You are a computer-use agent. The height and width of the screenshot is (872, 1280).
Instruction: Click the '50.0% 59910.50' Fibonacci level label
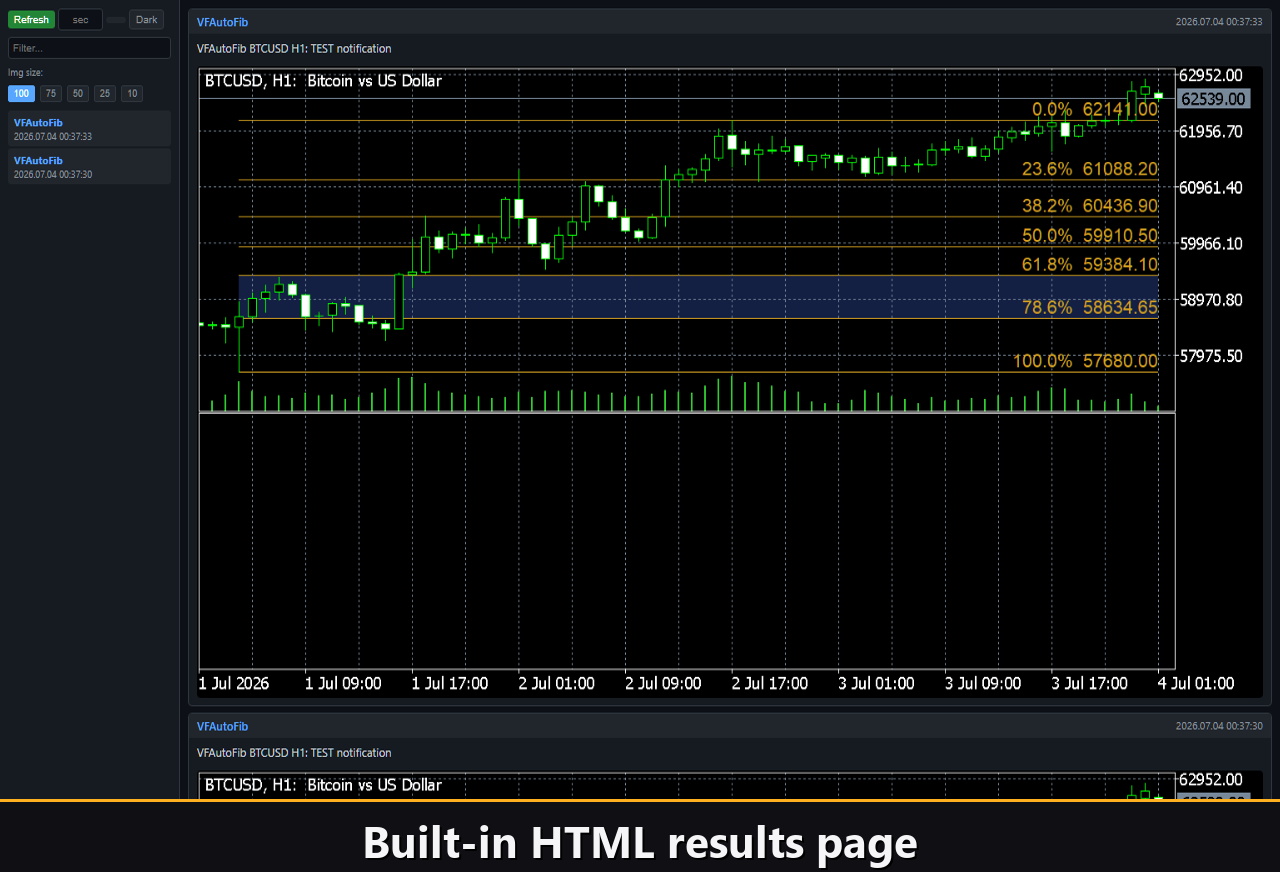point(1090,236)
